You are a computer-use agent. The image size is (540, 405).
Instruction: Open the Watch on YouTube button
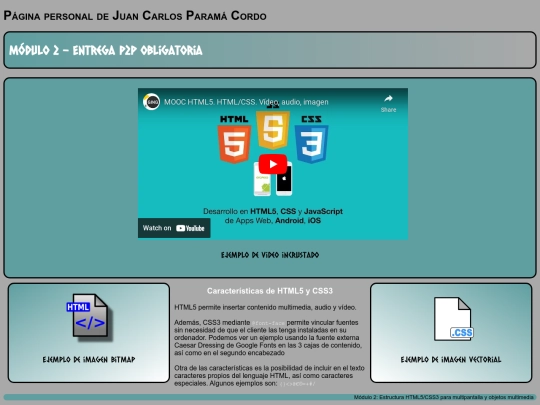coord(174,228)
